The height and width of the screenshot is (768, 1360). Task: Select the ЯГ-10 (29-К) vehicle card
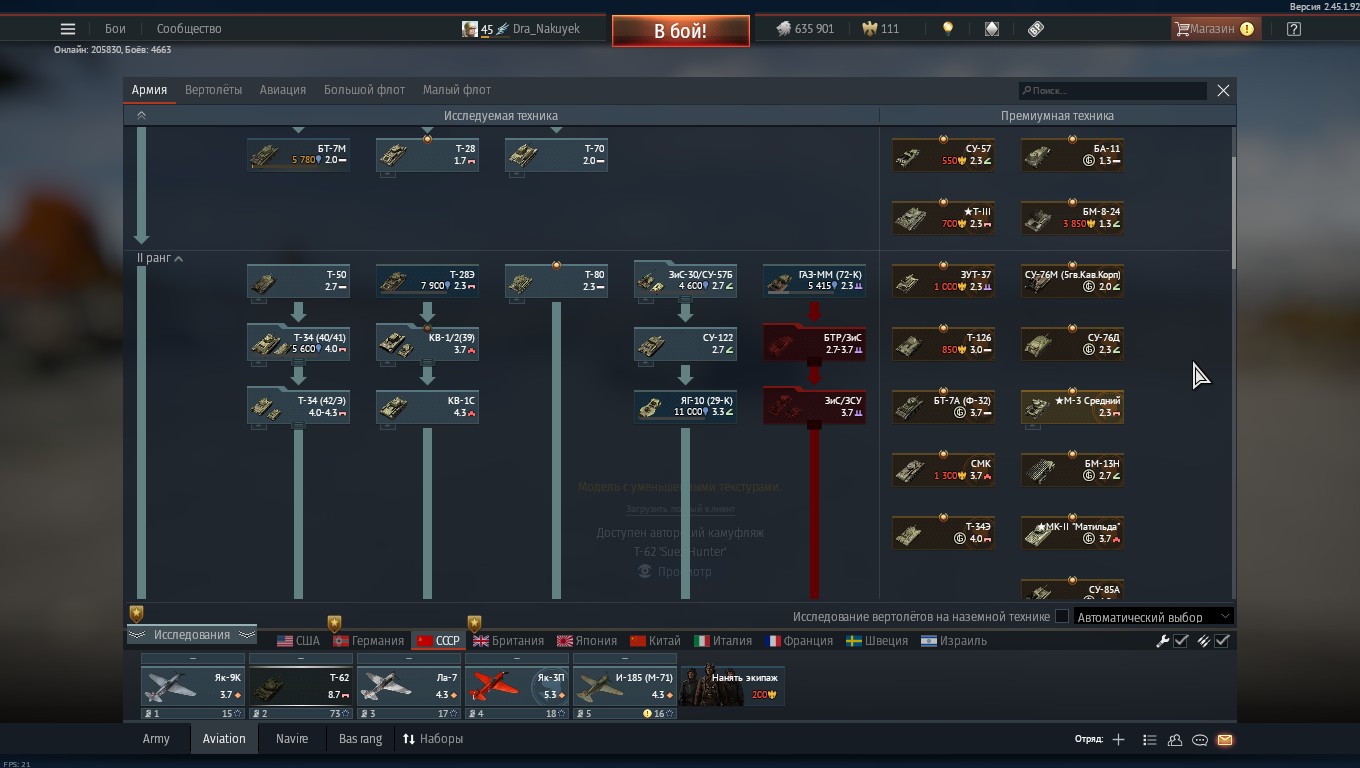click(x=685, y=407)
